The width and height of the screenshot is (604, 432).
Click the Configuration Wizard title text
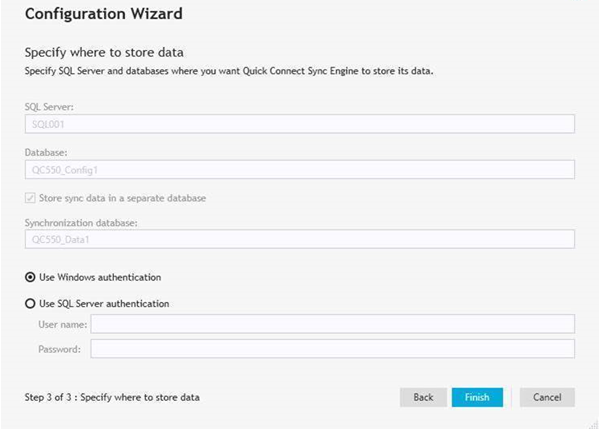coord(104,14)
